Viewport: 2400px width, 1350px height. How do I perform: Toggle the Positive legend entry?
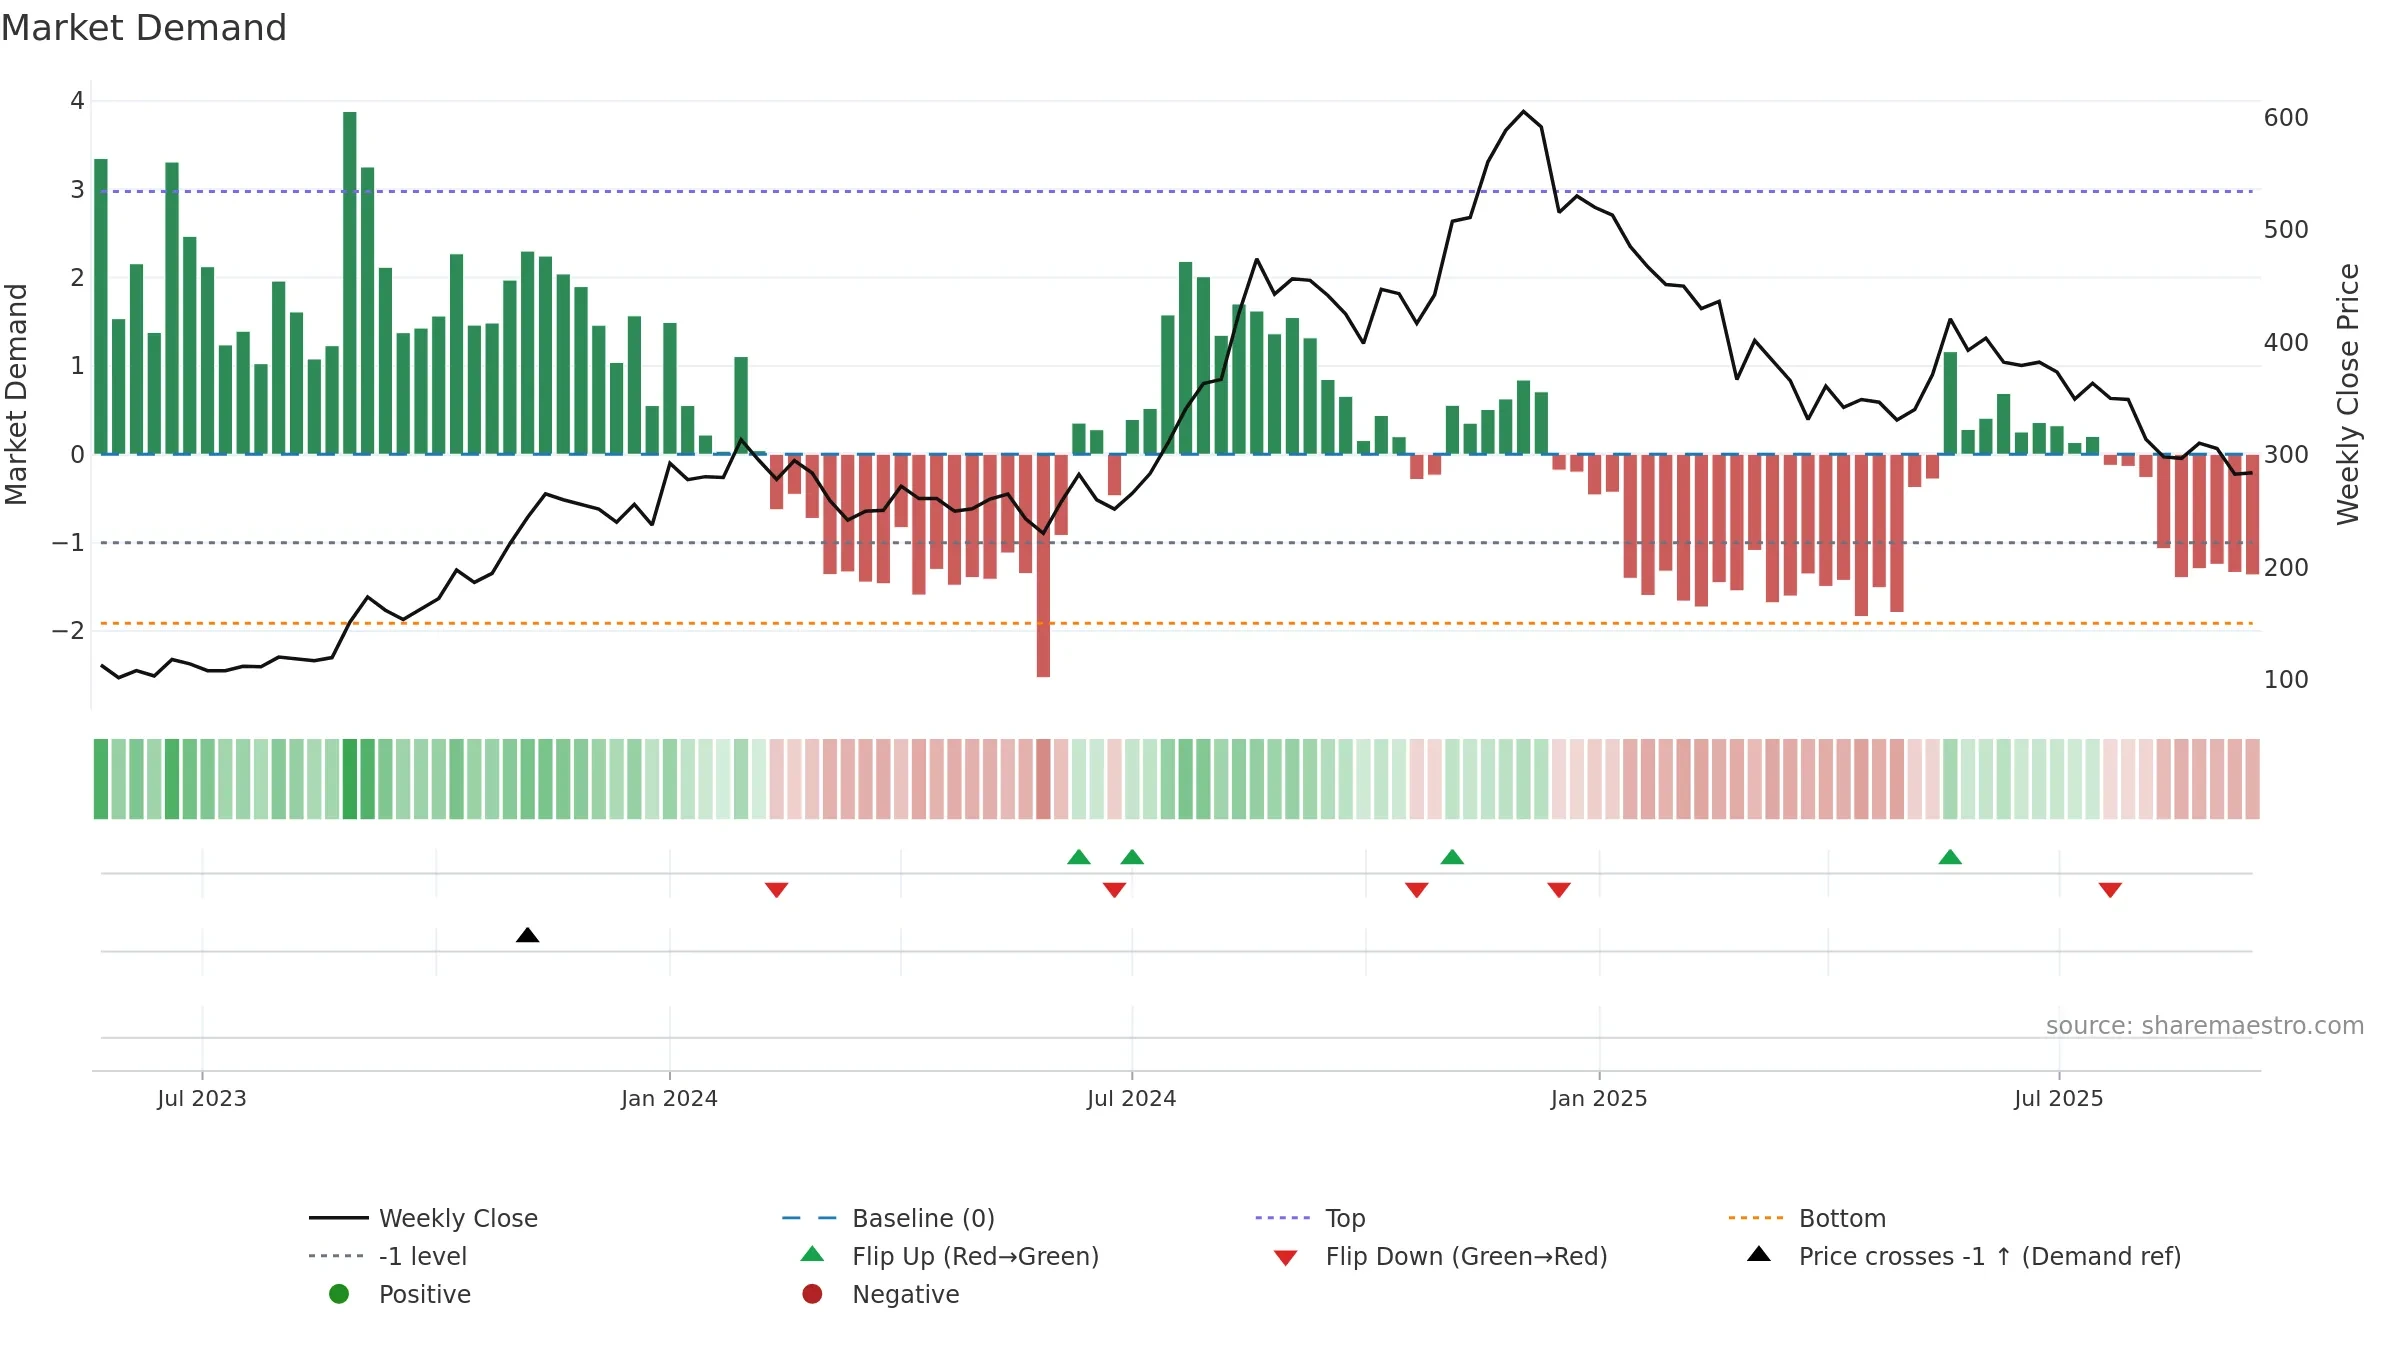[x=400, y=1294]
